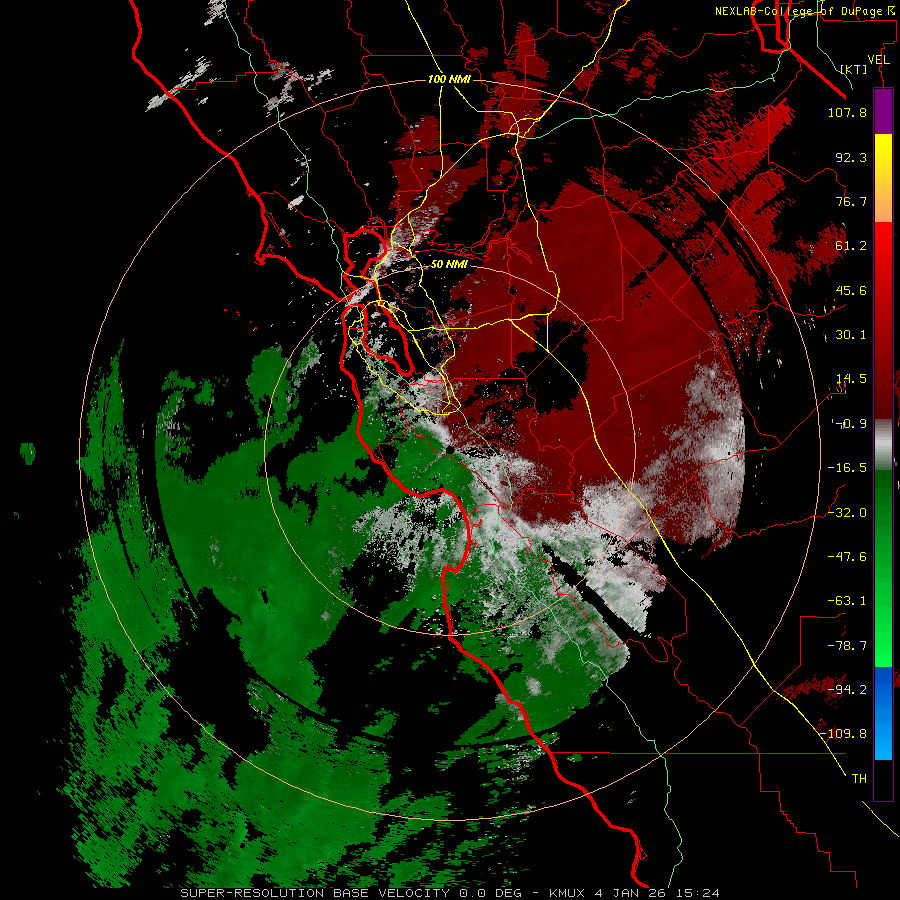Select the -109.8 velocity scale value
This screenshot has width=900, height=900.
click(x=843, y=734)
